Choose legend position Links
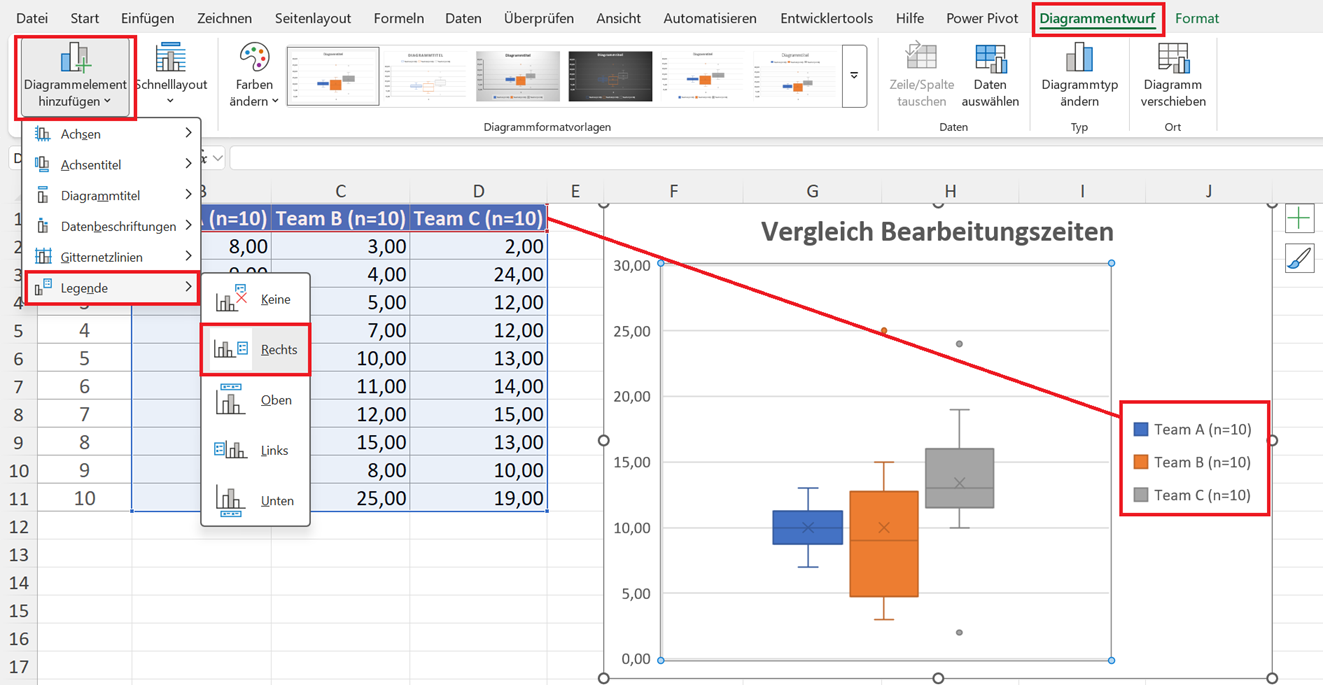The image size is (1323, 685). coord(256,450)
